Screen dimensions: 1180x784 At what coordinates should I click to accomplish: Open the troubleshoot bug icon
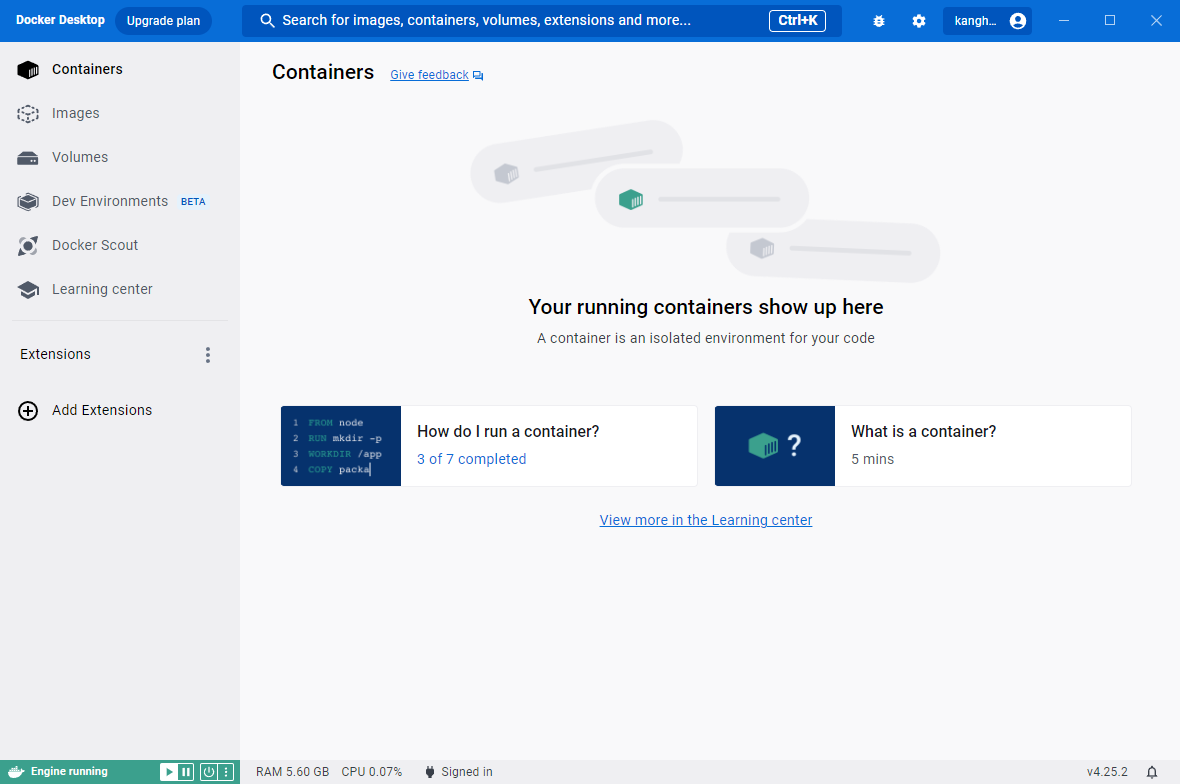(879, 21)
